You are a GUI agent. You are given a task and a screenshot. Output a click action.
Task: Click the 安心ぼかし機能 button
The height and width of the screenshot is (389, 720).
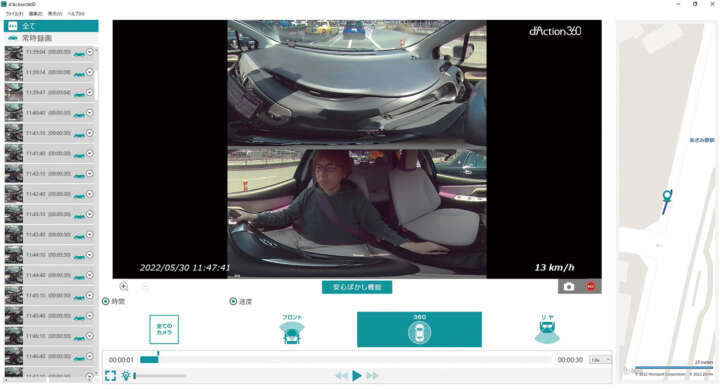point(357,287)
